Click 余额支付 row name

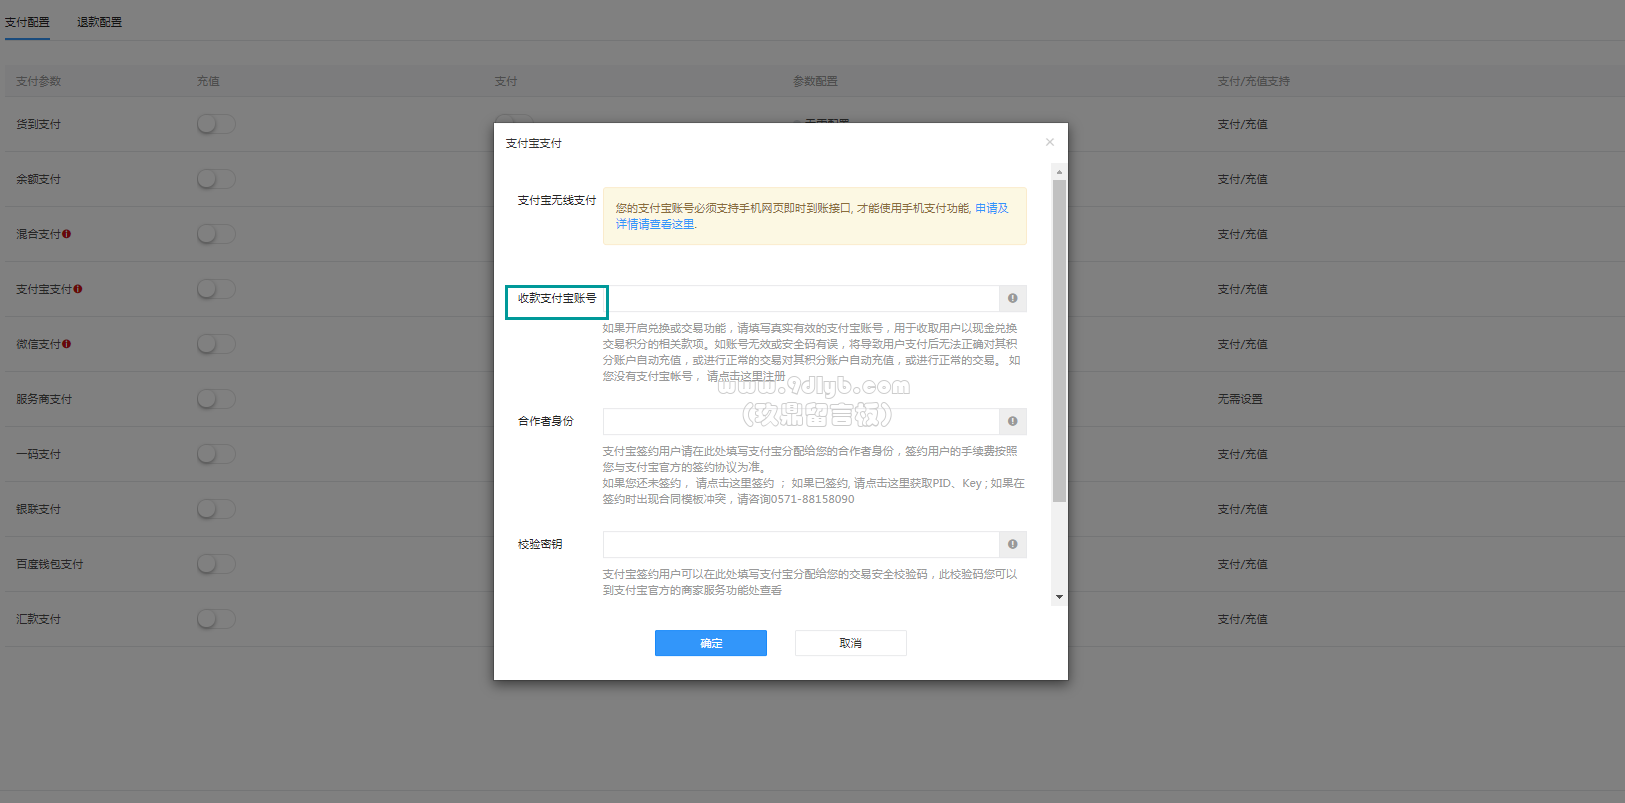(39, 179)
